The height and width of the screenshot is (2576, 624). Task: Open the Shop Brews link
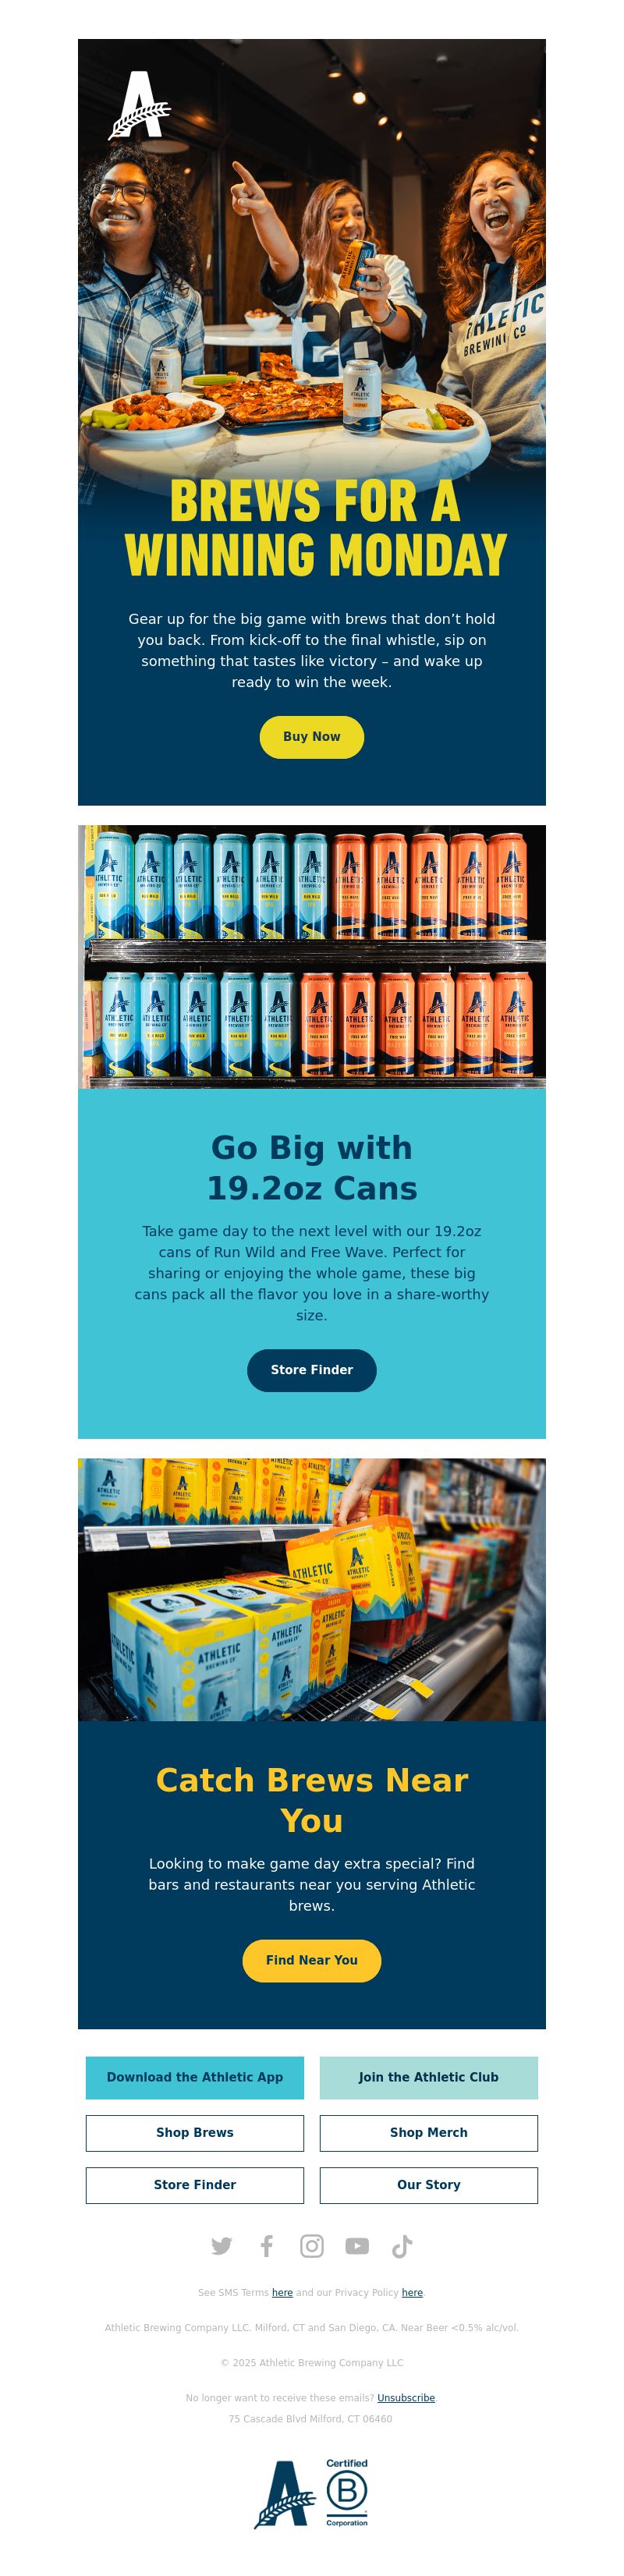click(195, 2132)
